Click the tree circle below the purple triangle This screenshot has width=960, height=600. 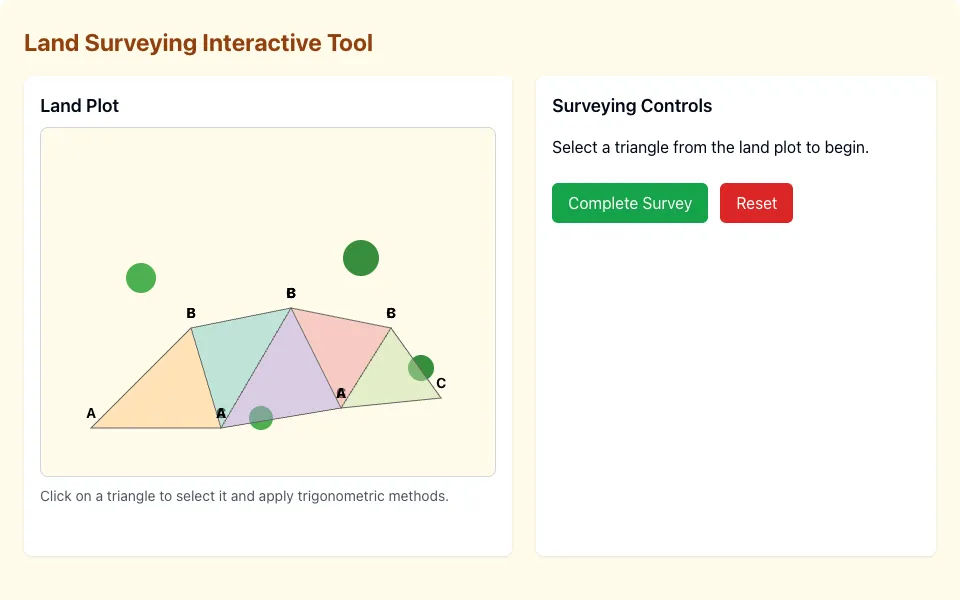point(261,418)
